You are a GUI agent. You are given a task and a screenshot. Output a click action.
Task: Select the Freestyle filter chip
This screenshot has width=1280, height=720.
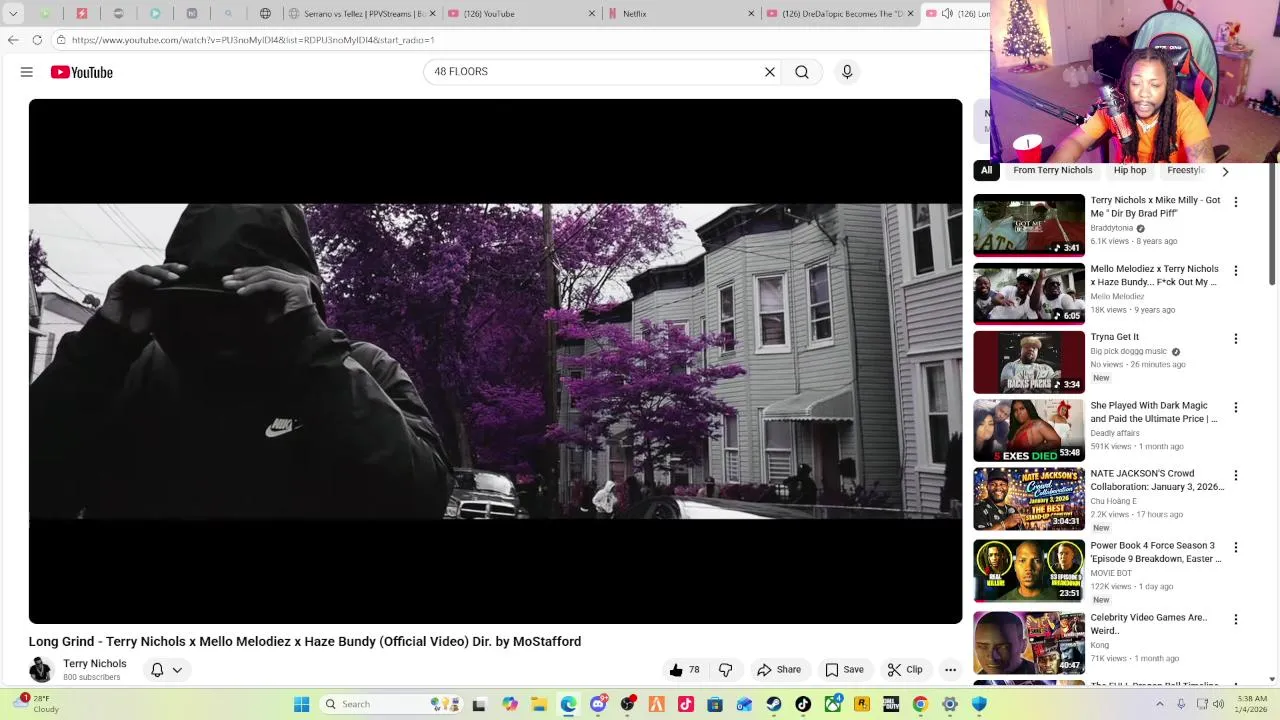(x=1186, y=170)
